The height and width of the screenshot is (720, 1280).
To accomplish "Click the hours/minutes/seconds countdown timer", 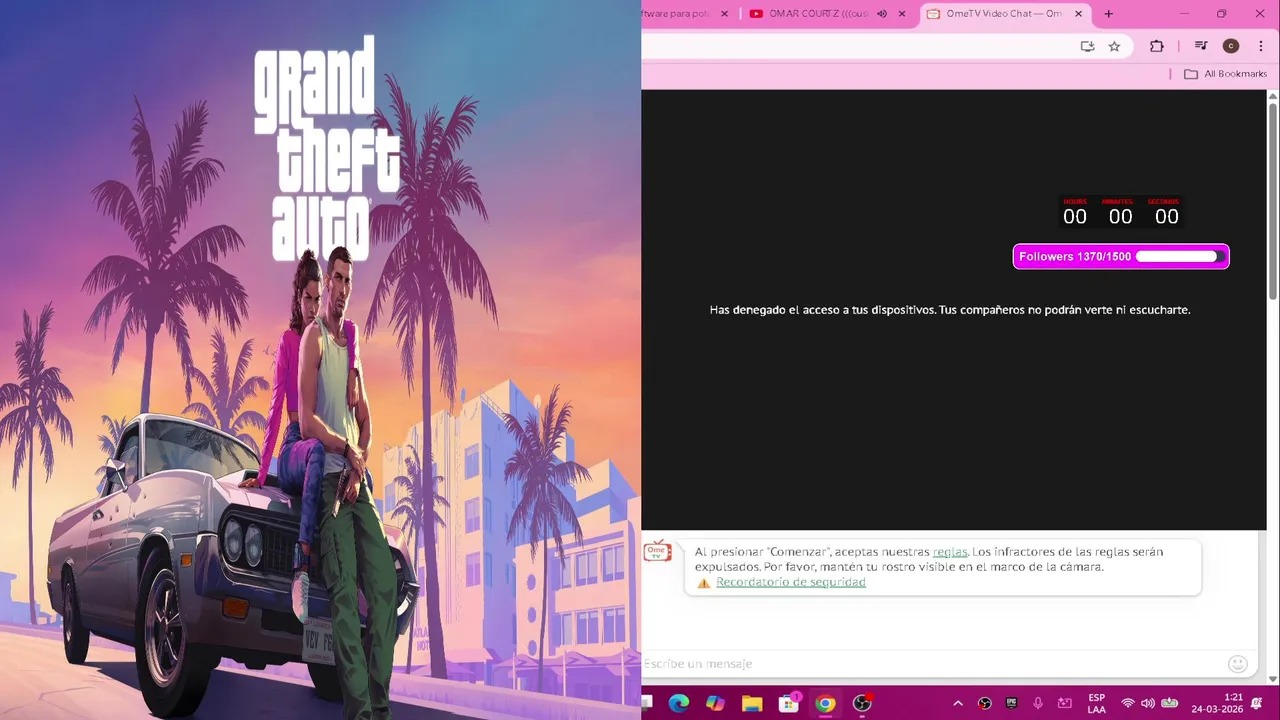I will [x=1121, y=212].
